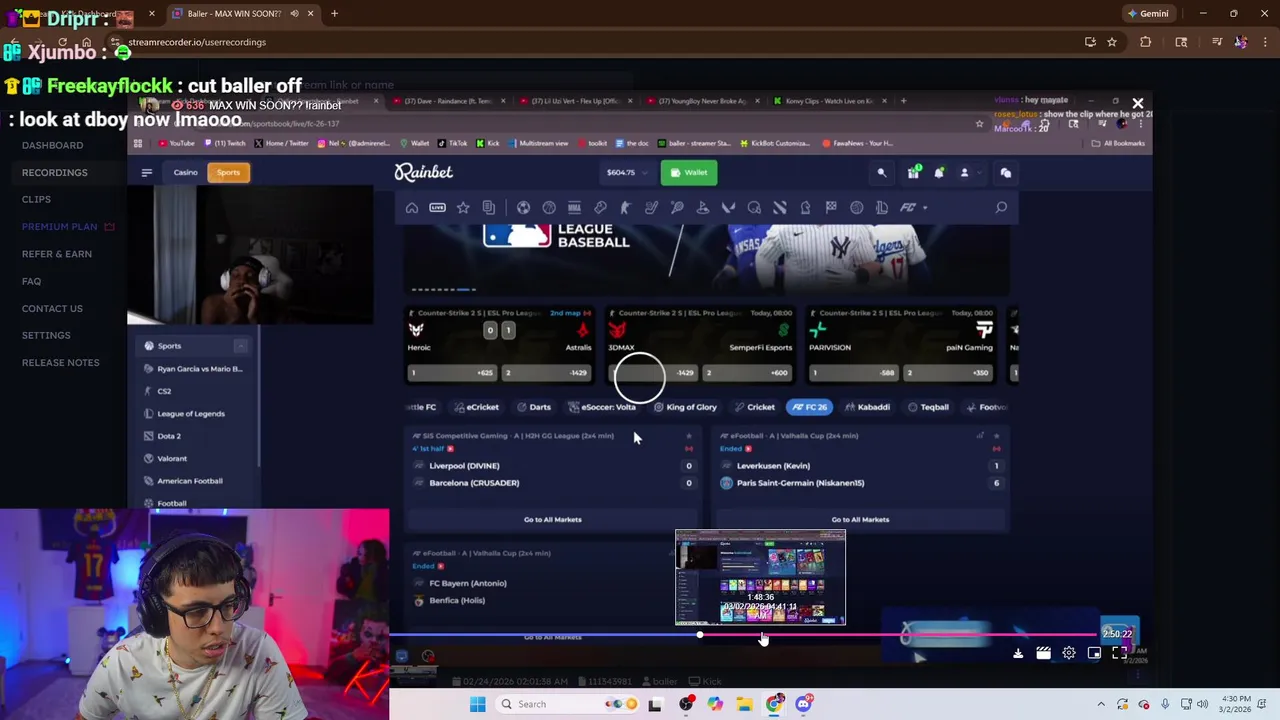Seek using the video progress bar handle
The image size is (1280, 720).
[700, 635]
